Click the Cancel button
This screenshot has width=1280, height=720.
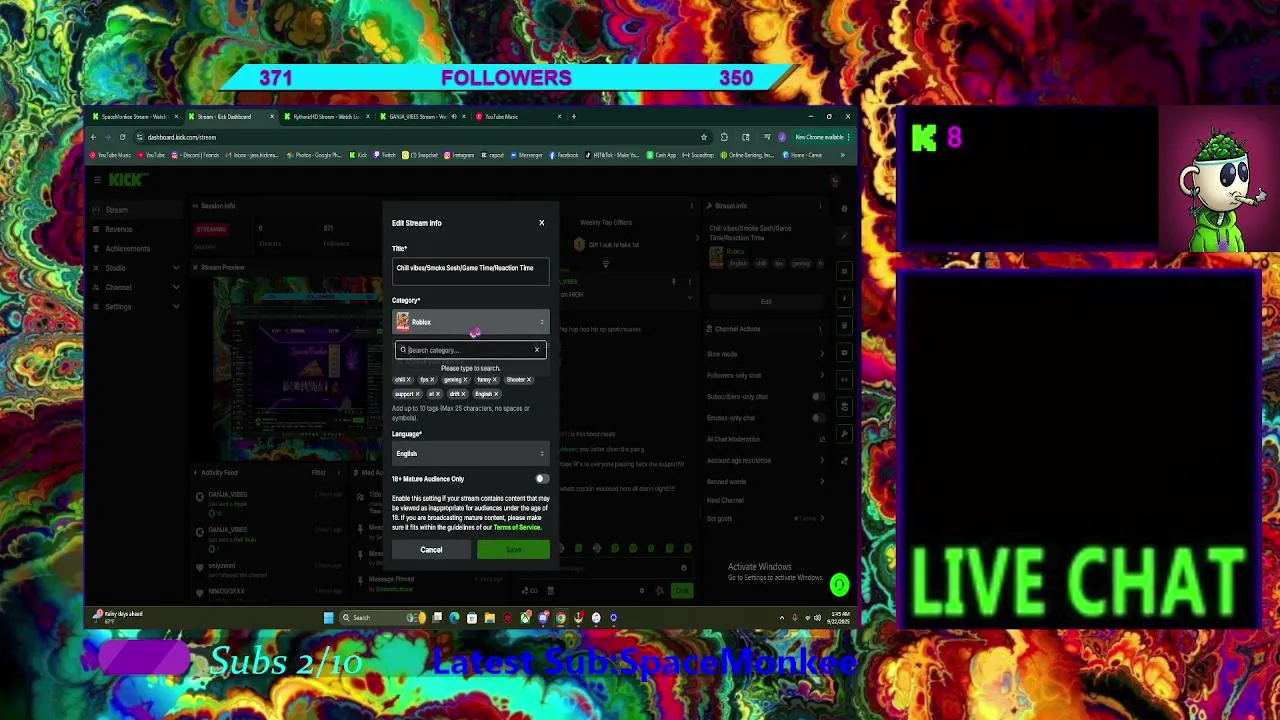click(x=431, y=550)
